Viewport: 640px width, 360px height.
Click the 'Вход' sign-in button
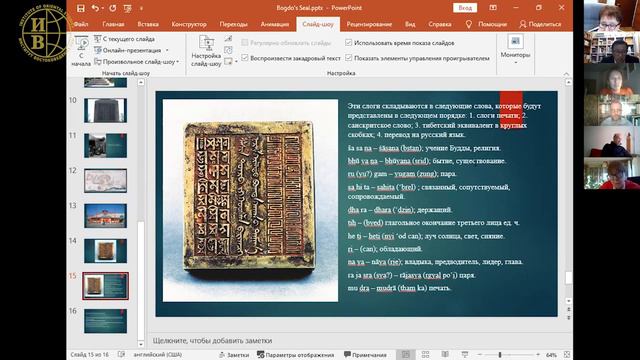pyautogui.click(x=465, y=8)
